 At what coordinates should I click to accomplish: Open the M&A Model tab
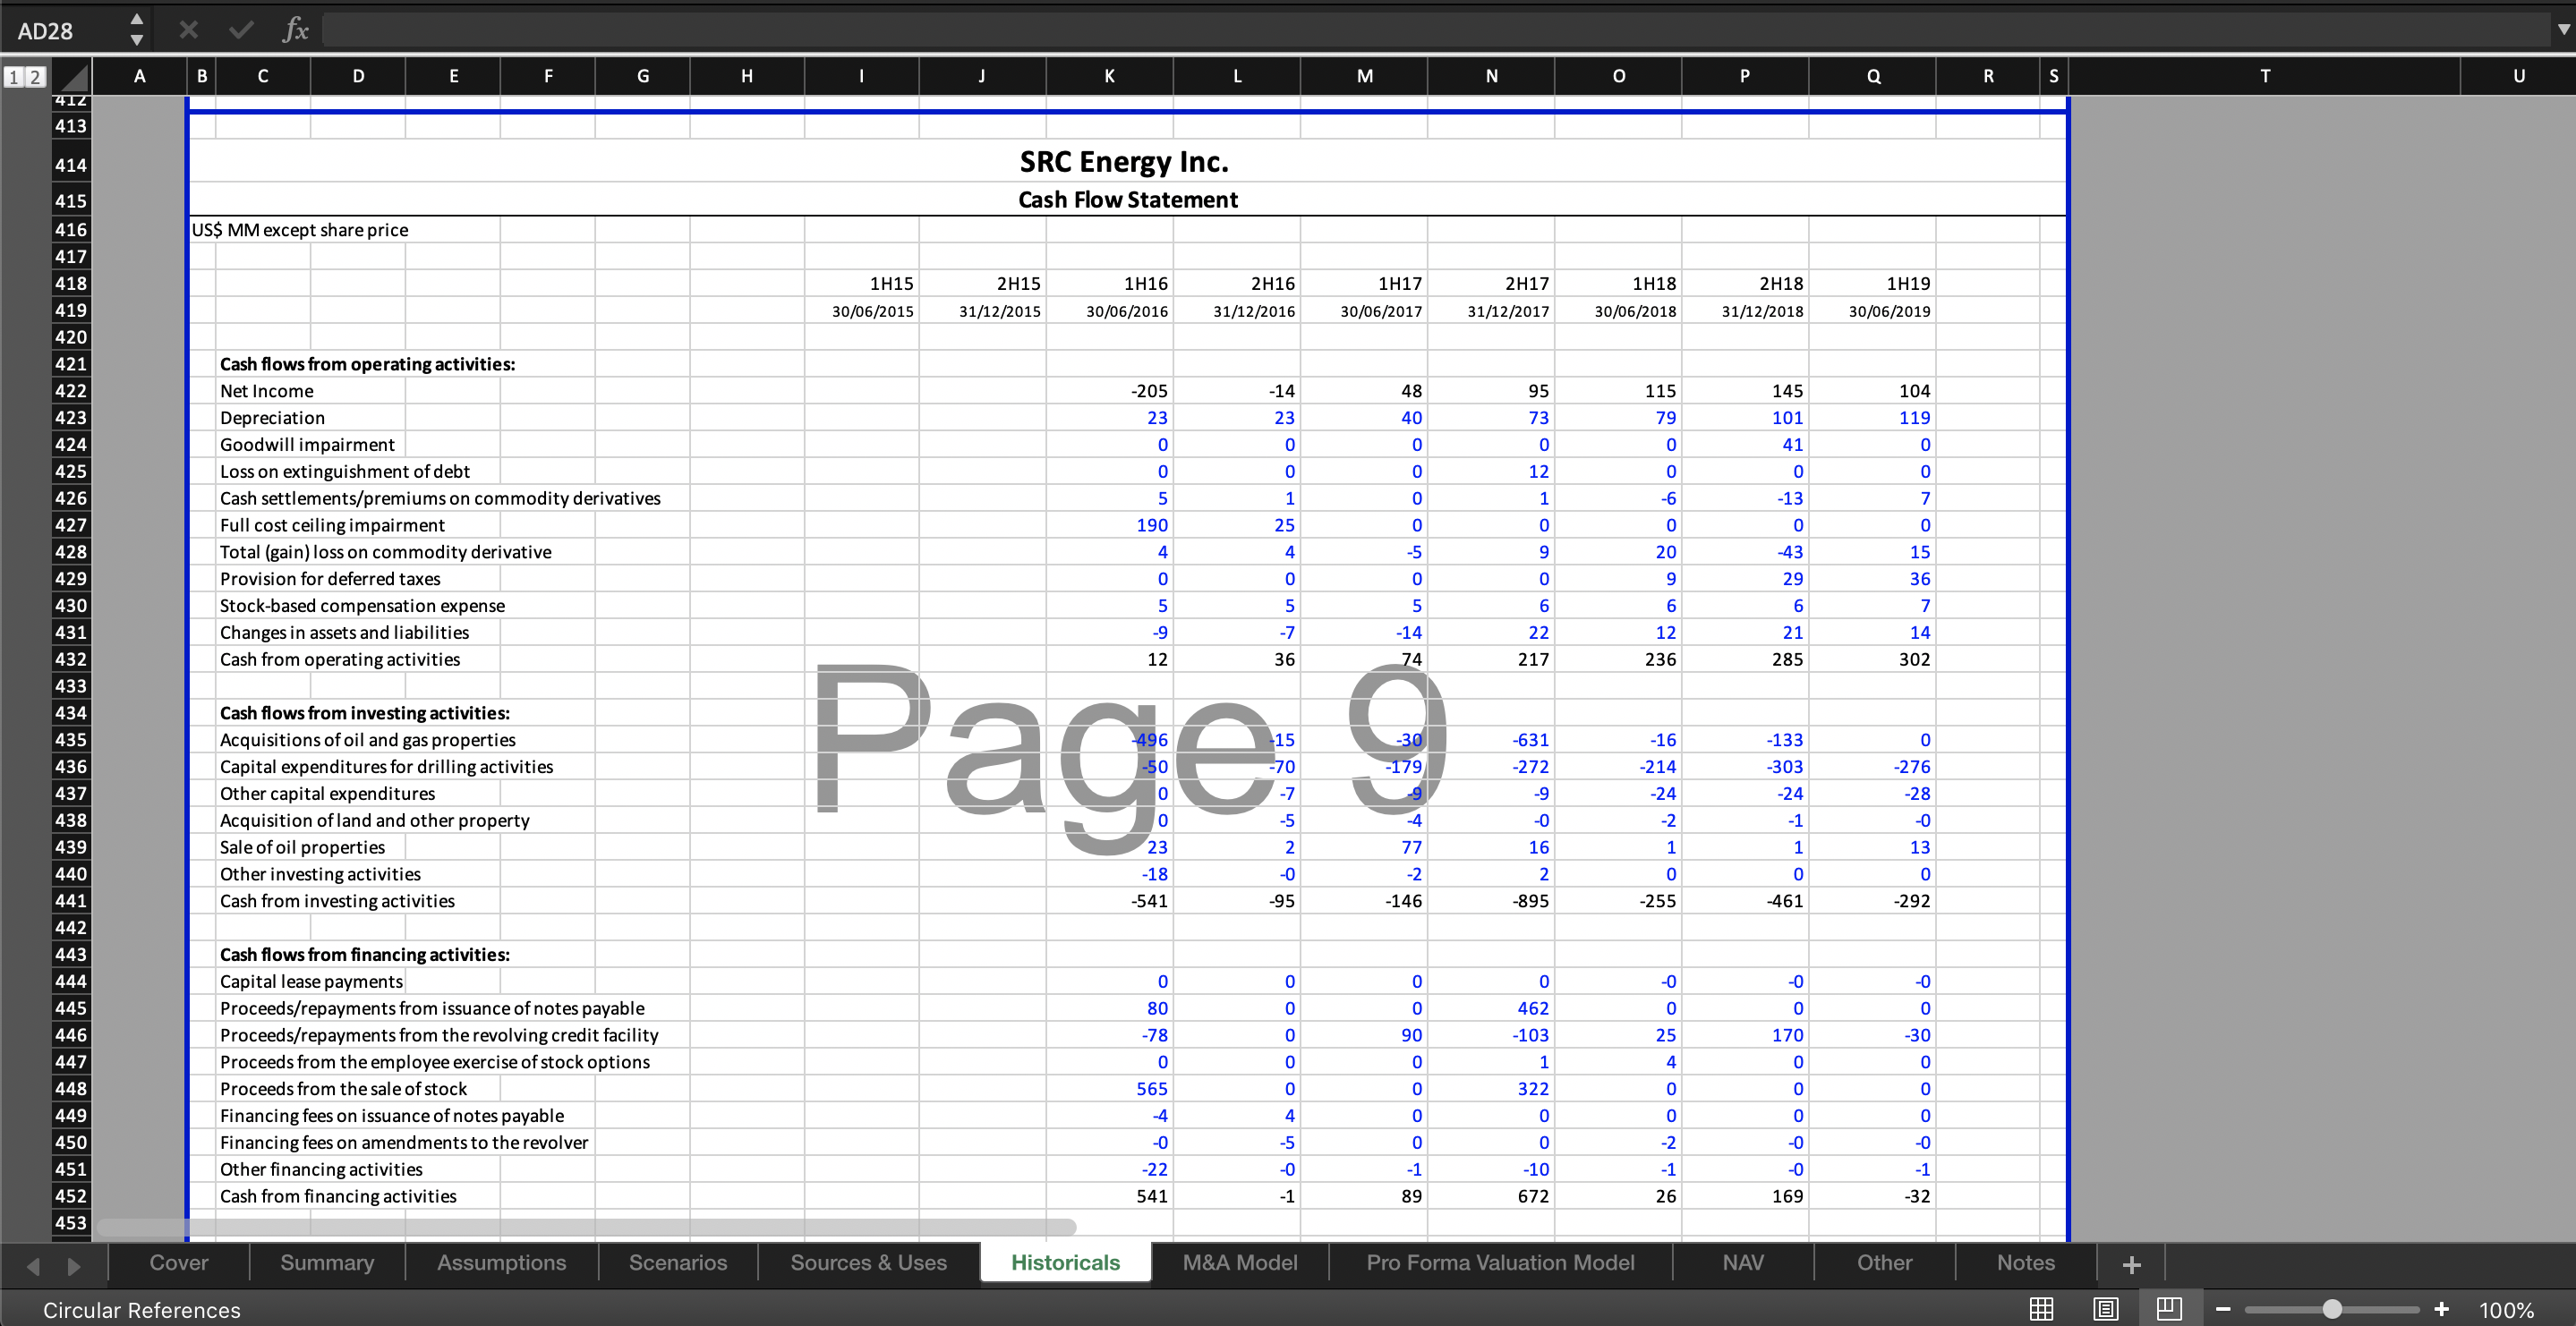tap(1240, 1262)
